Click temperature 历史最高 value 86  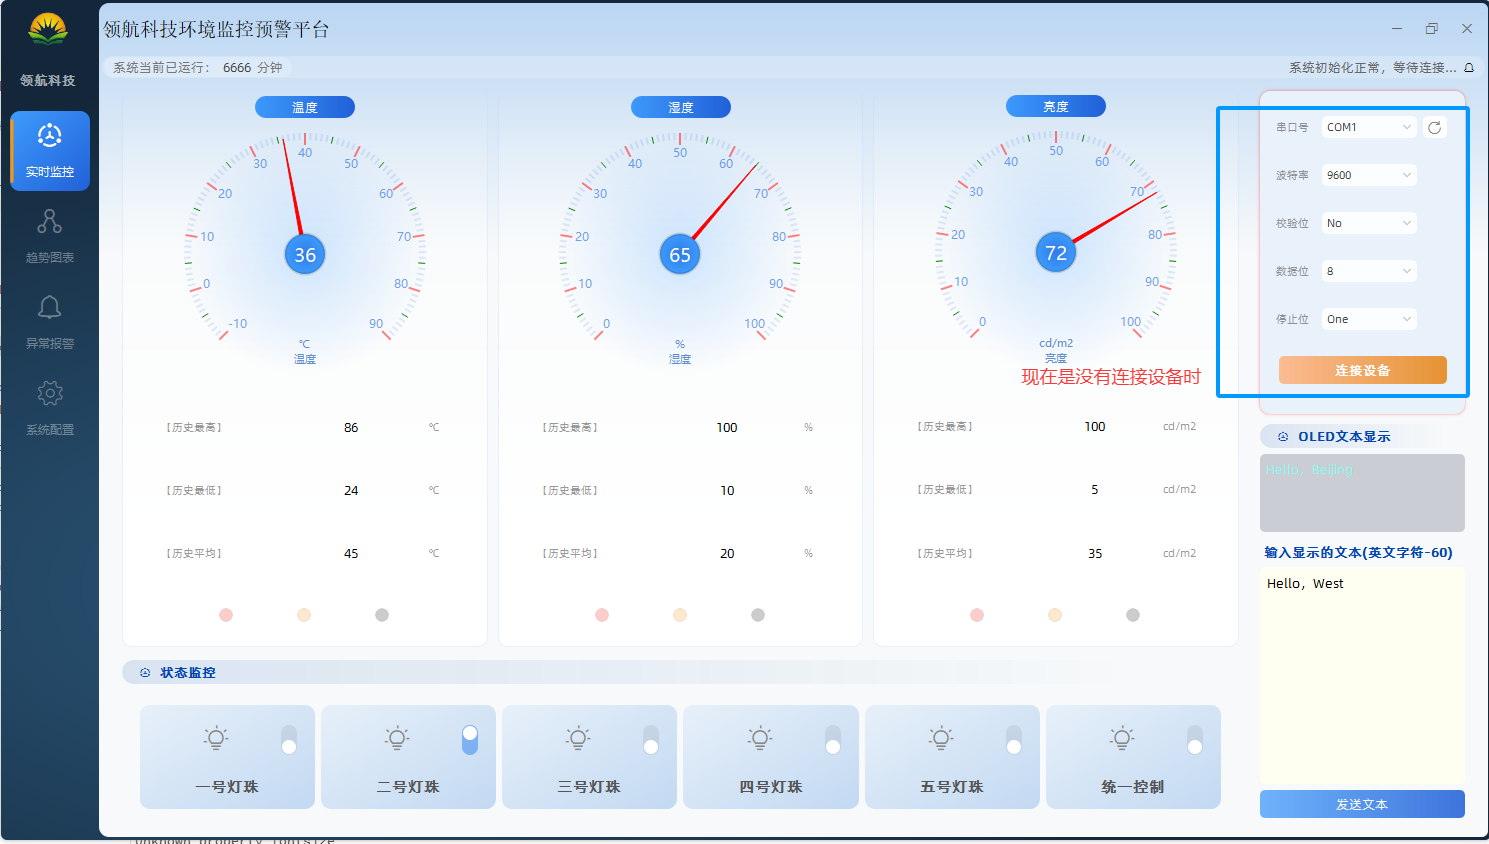coord(351,427)
